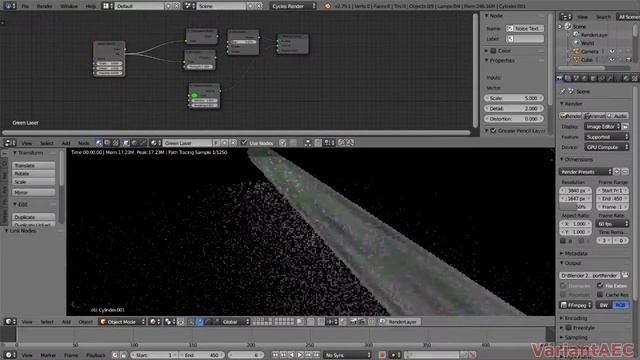
Task: Select the World item in outliner
Action: 588,43
